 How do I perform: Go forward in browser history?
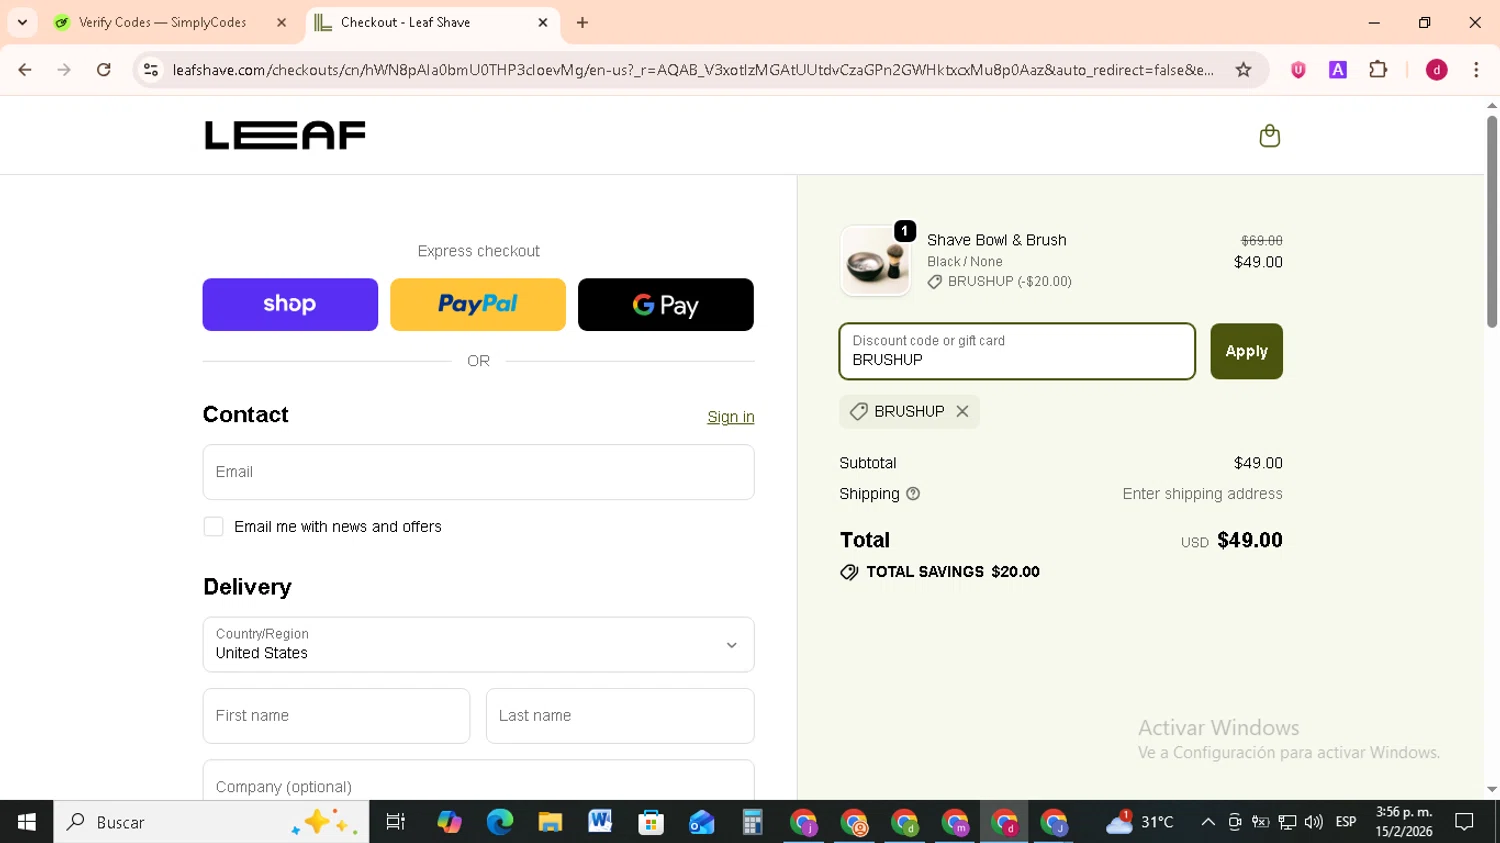click(64, 70)
